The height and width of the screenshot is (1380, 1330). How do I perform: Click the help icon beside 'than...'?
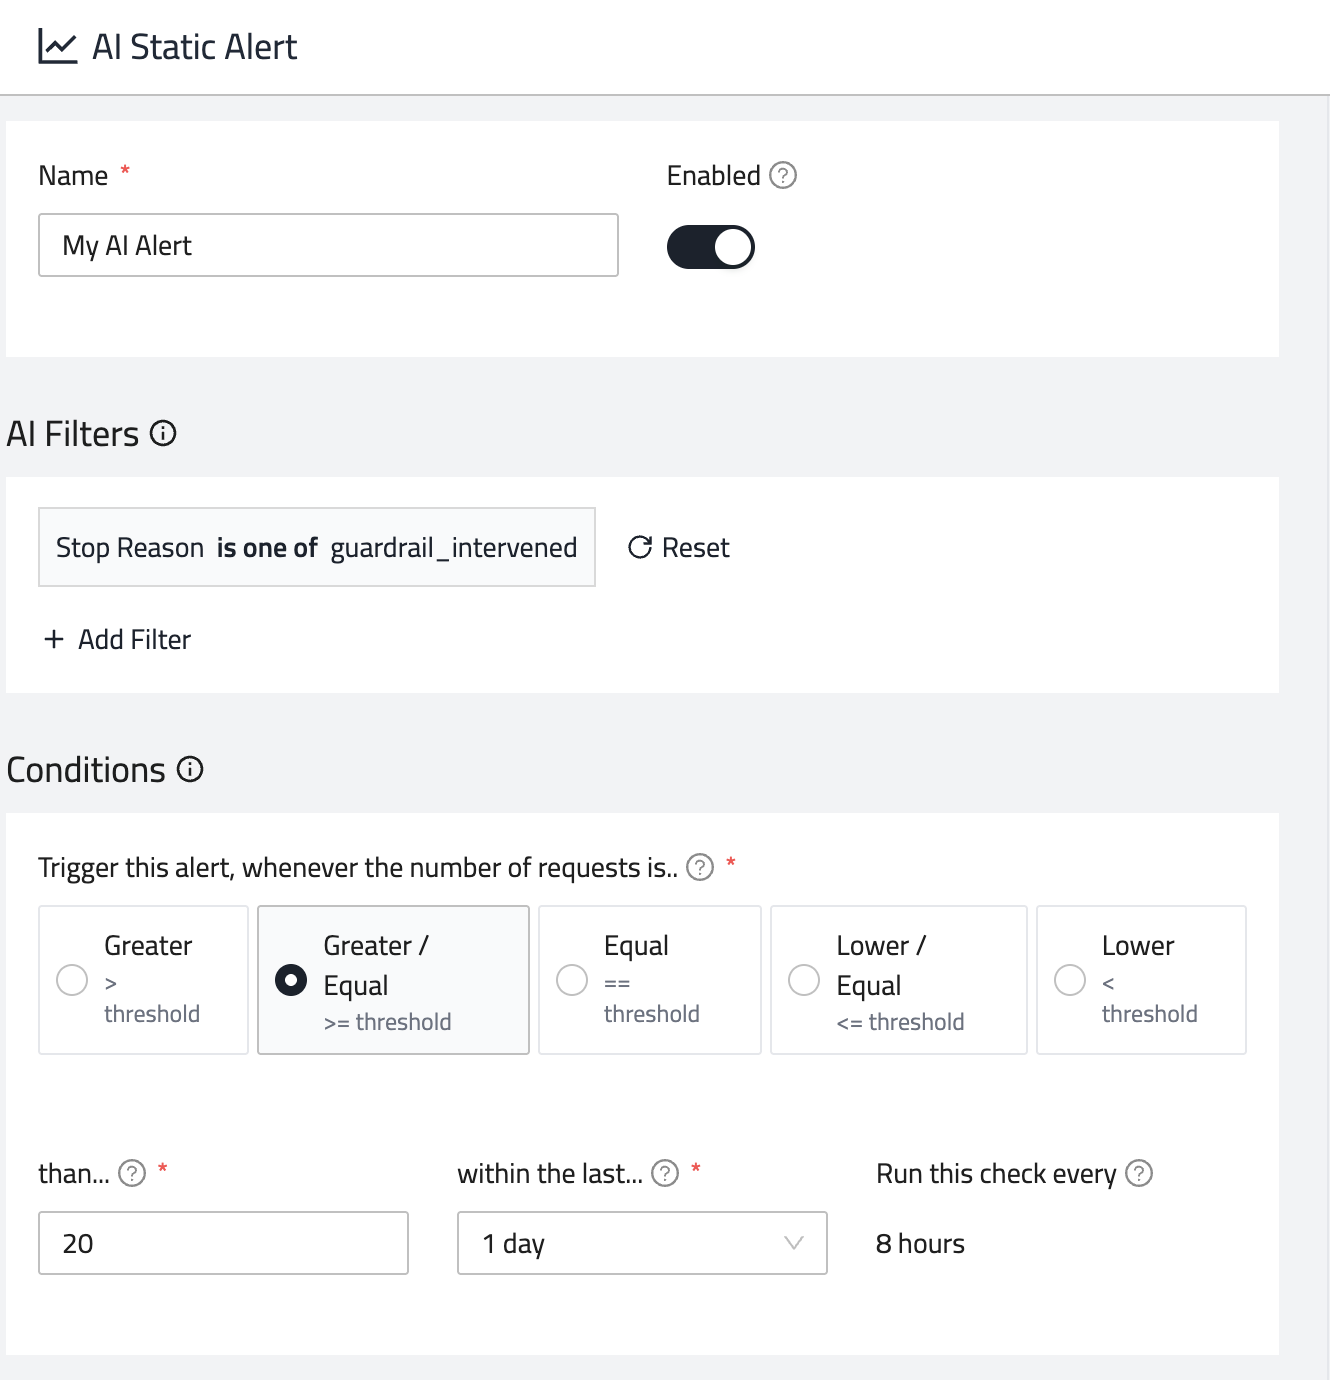point(132,1173)
